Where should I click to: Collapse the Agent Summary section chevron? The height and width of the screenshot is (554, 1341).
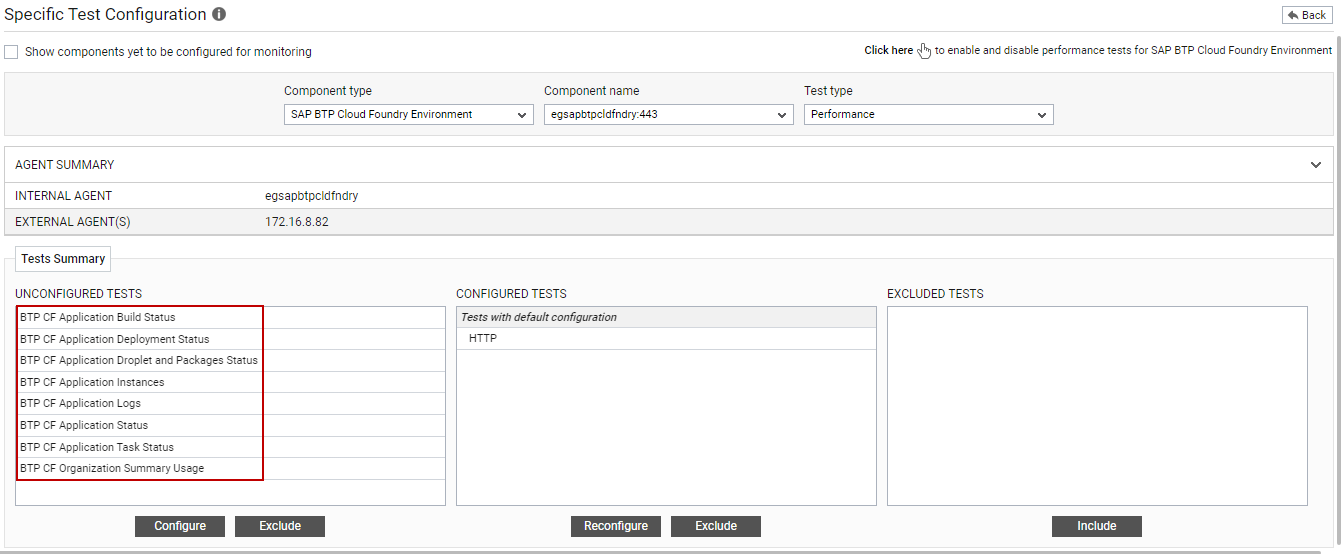[x=1316, y=165]
